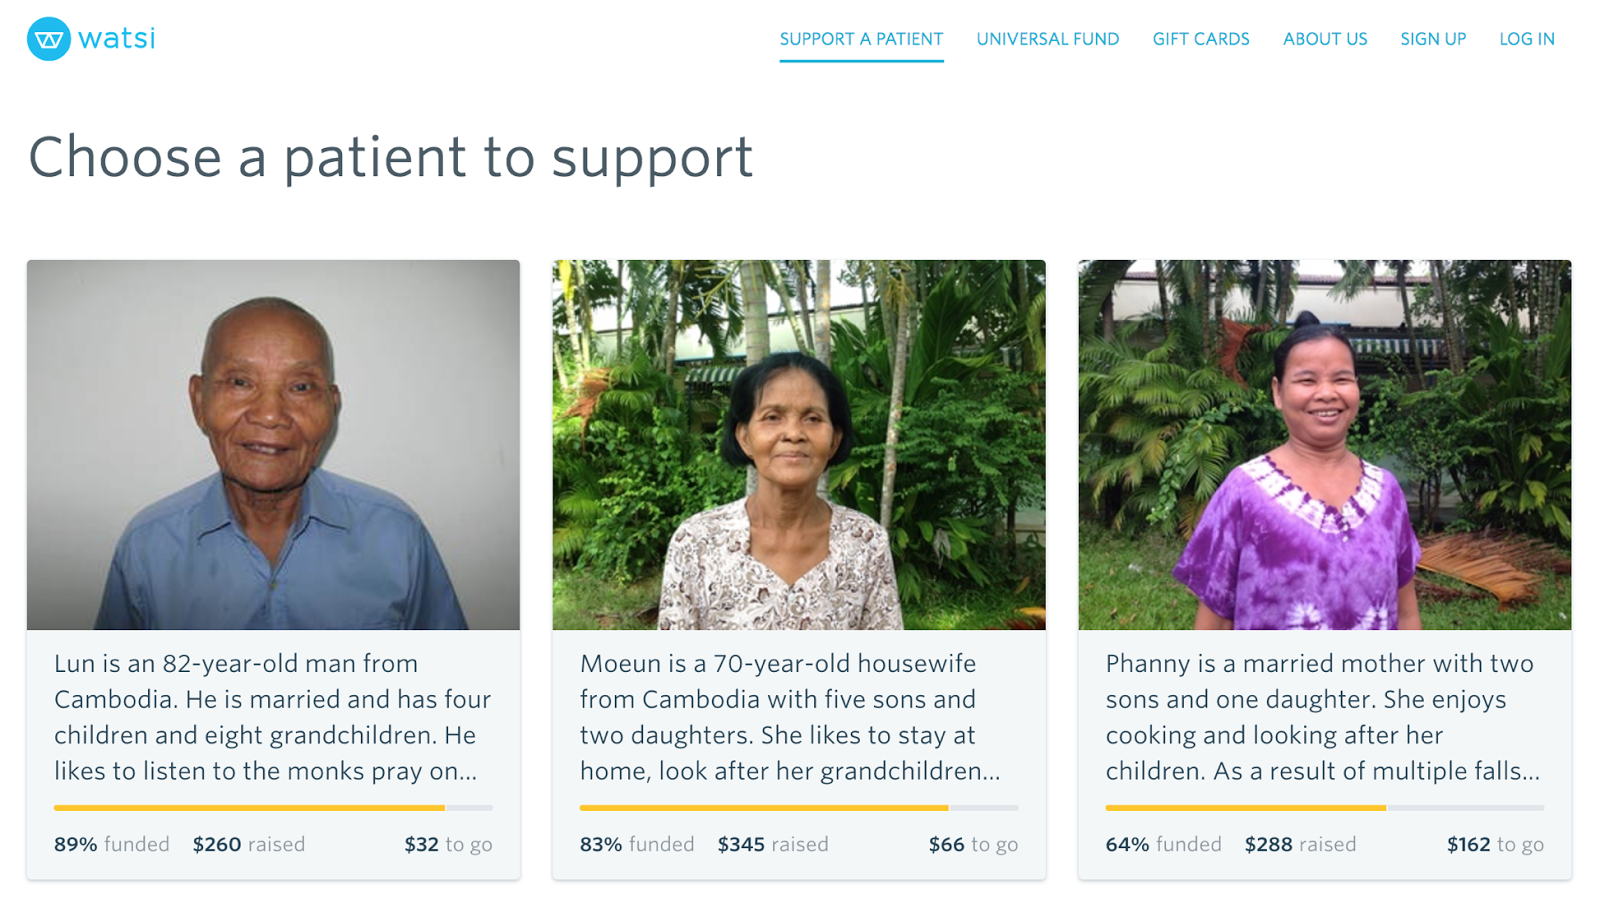Open Moeun's patient photo
Image resolution: width=1600 pixels, height=899 pixels.
798,445
